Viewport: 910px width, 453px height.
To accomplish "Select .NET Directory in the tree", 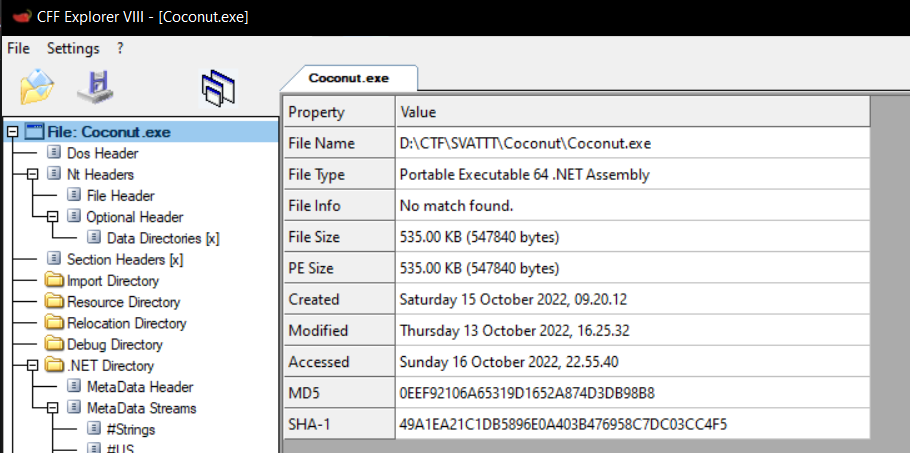I will coord(111,366).
